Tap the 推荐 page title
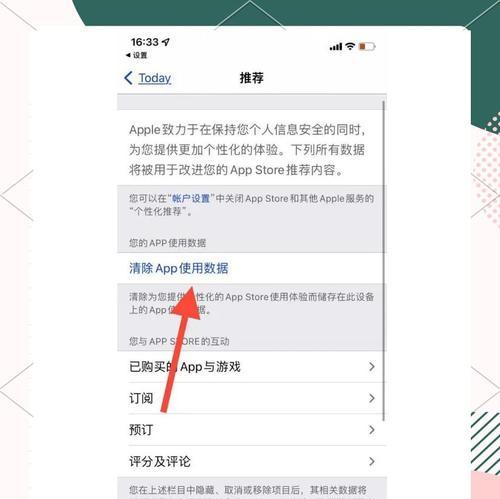 click(252, 78)
